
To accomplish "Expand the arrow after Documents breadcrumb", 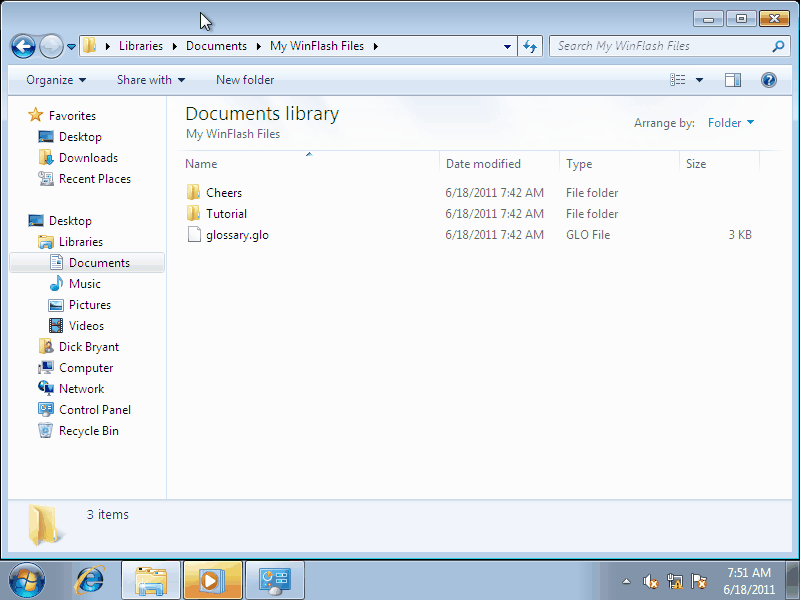I will point(259,46).
